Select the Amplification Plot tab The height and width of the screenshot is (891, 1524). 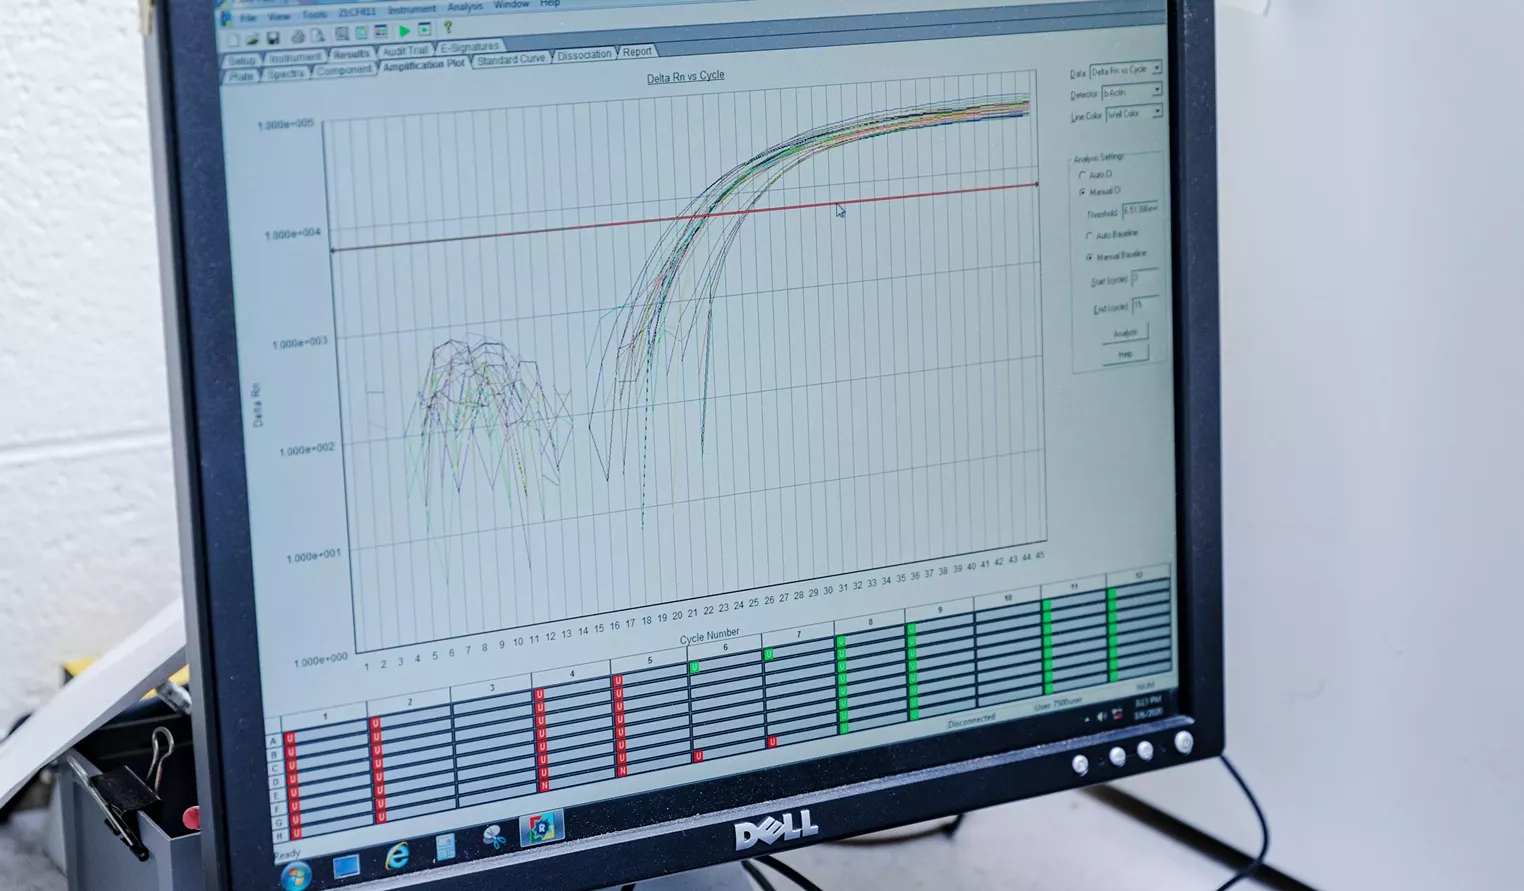click(x=424, y=65)
